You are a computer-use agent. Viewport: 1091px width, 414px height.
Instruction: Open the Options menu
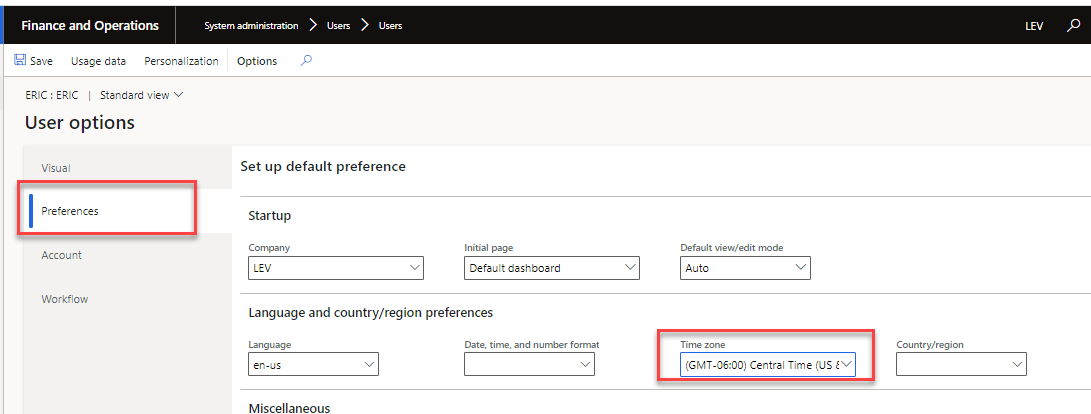point(257,61)
